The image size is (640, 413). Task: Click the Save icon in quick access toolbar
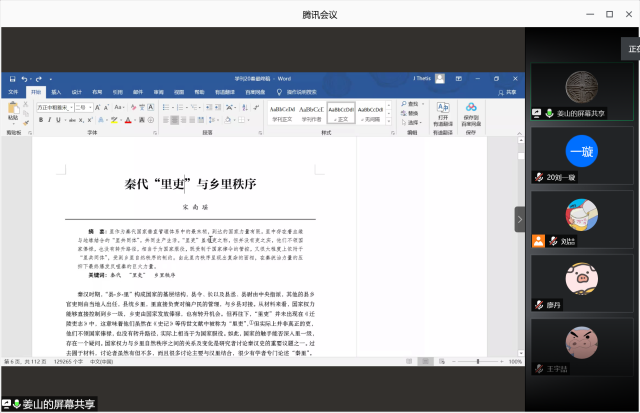12,78
